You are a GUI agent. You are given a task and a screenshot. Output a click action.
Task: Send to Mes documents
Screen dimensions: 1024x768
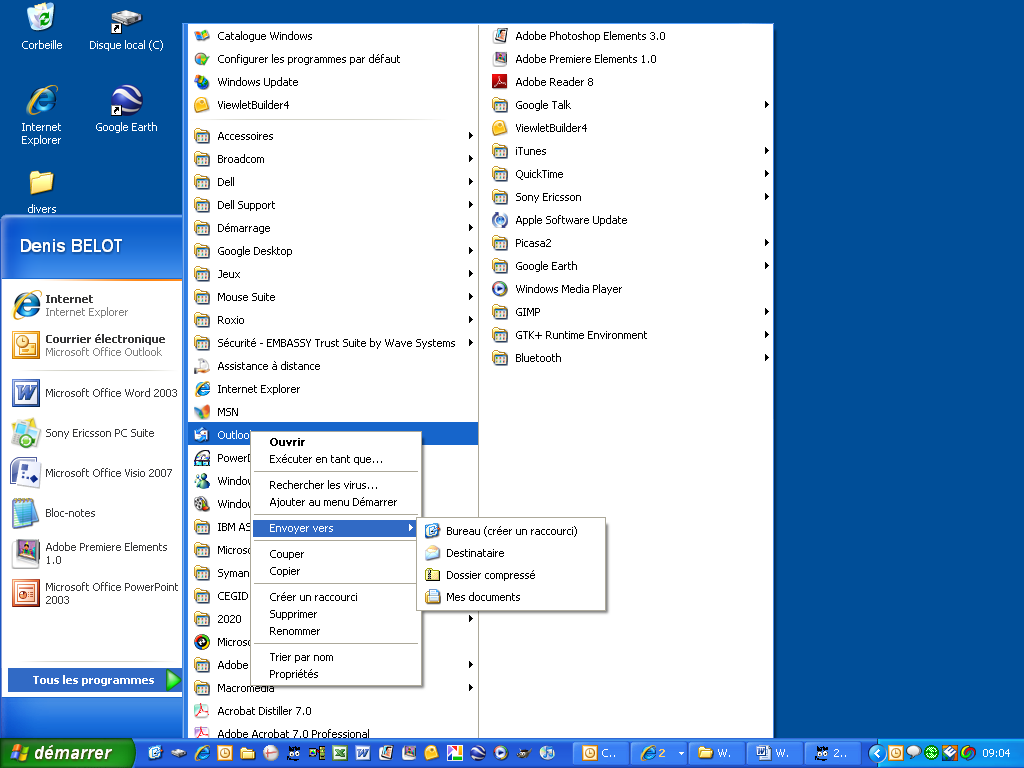(511, 597)
